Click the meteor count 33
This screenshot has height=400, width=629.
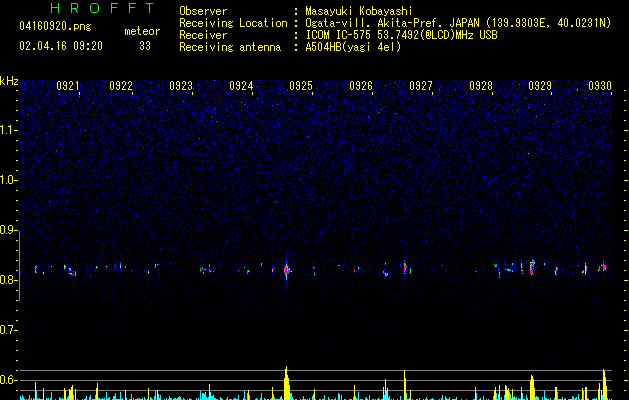[x=145, y=46]
